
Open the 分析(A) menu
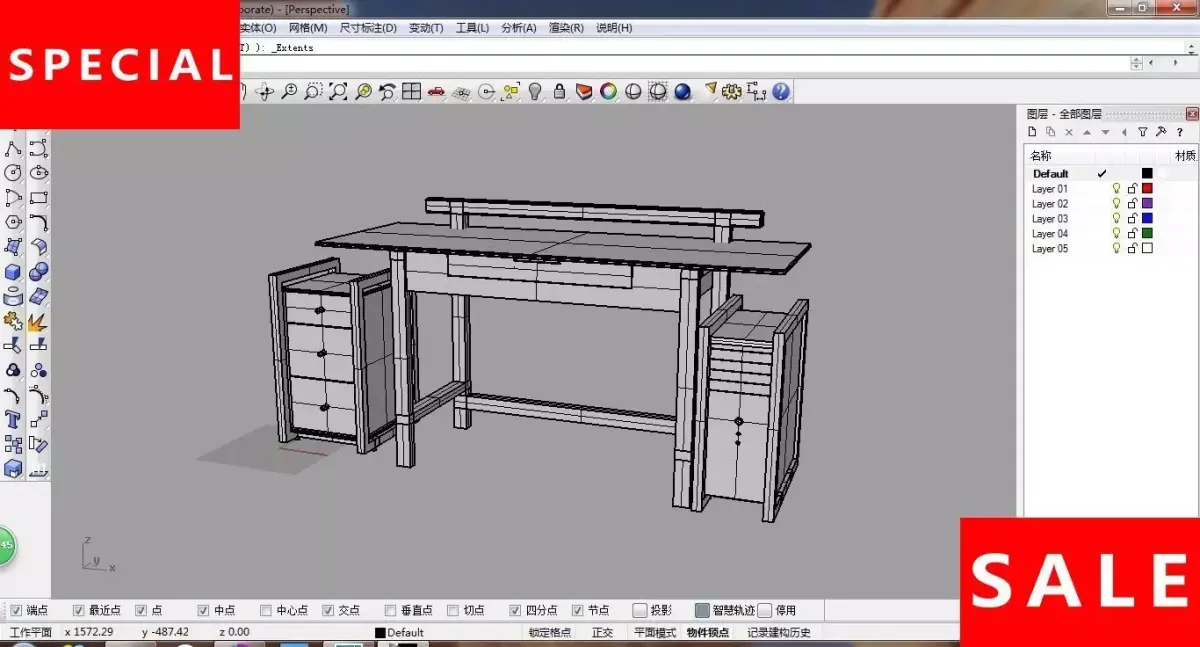(x=519, y=28)
